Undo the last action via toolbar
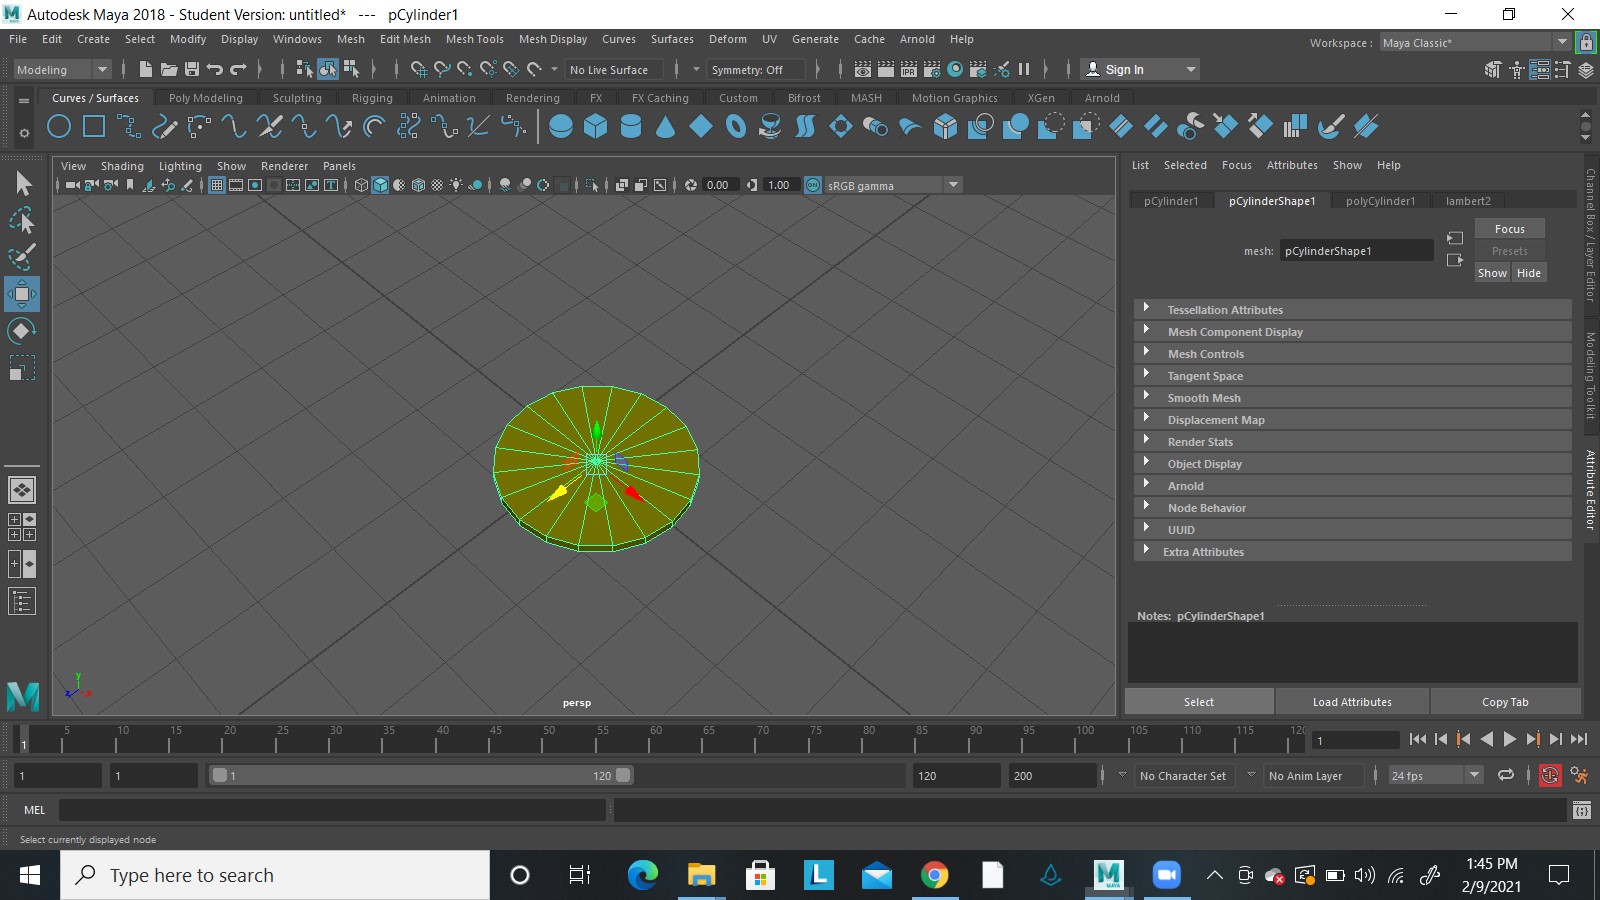The height and width of the screenshot is (900, 1600). [x=215, y=69]
